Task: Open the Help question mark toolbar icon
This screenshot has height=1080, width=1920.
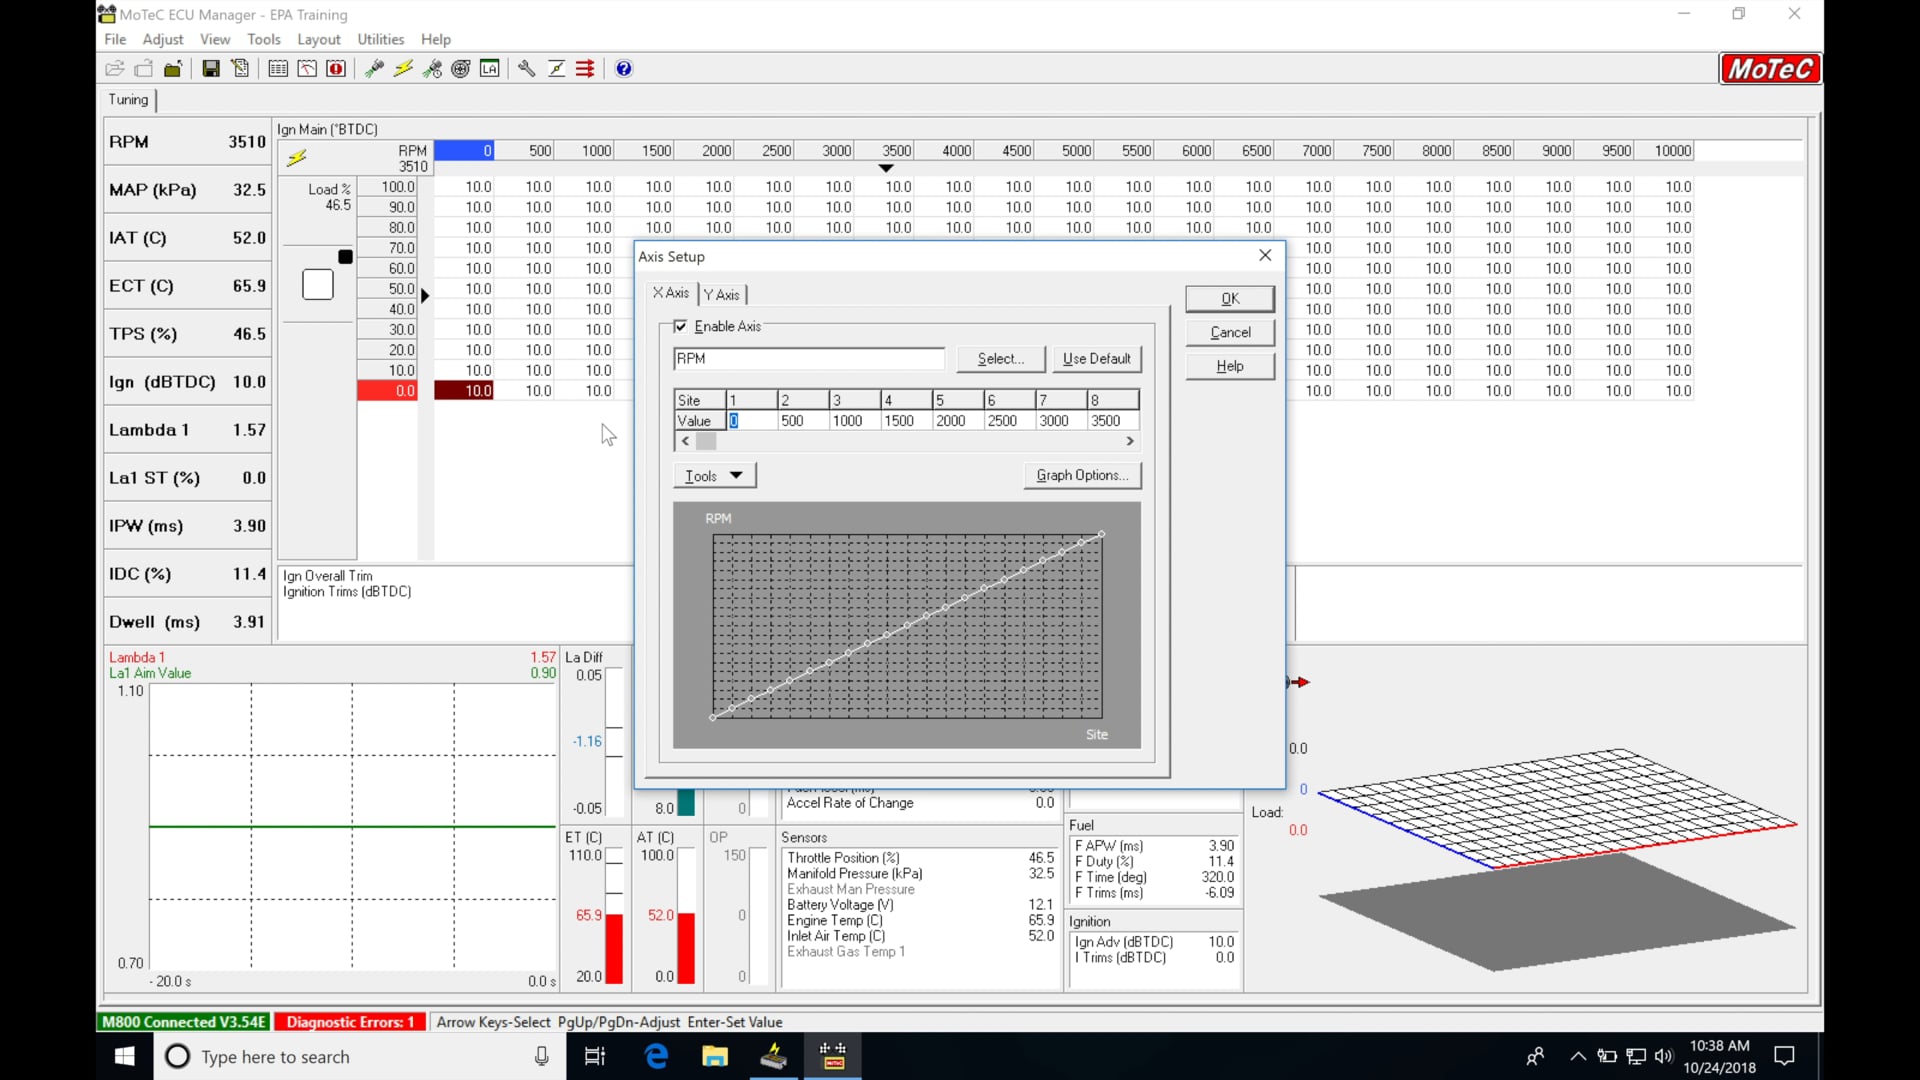Action: click(x=624, y=68)
